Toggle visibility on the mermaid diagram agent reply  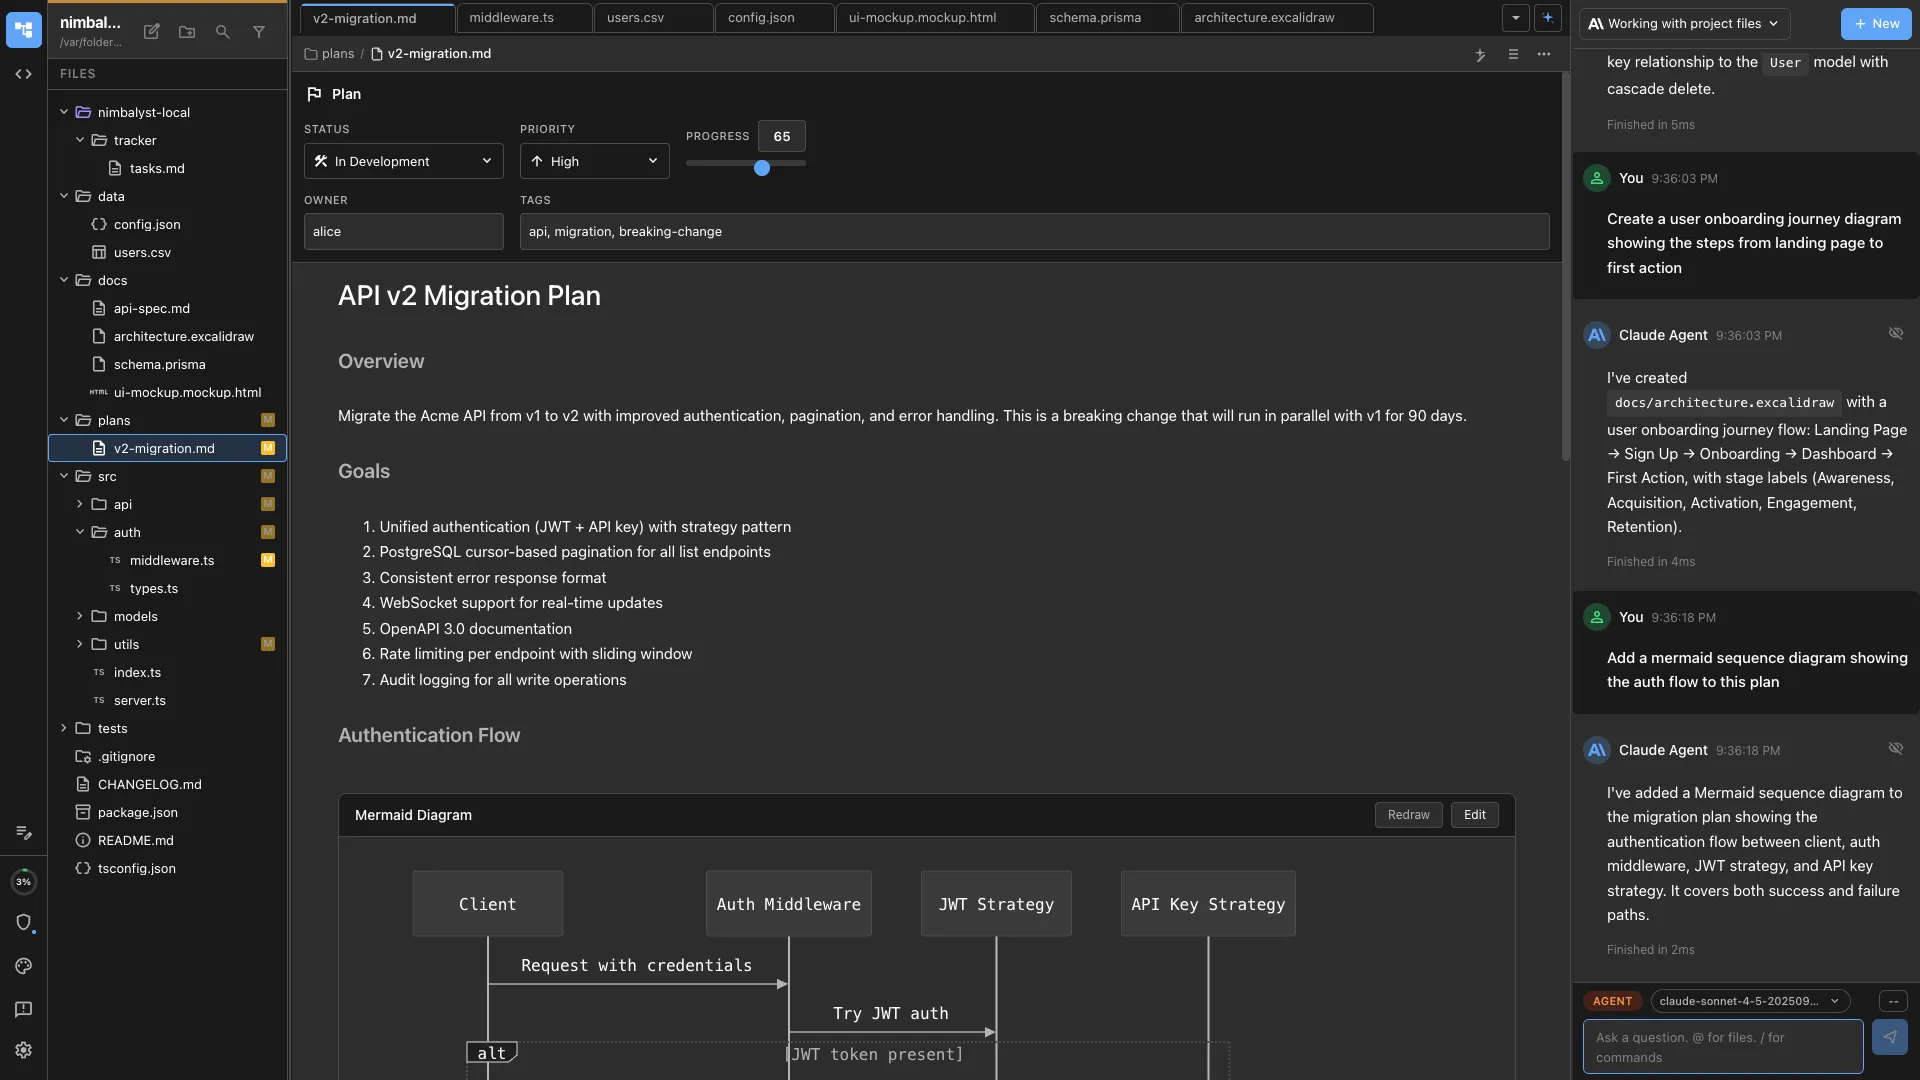[x=1896, y=748]
